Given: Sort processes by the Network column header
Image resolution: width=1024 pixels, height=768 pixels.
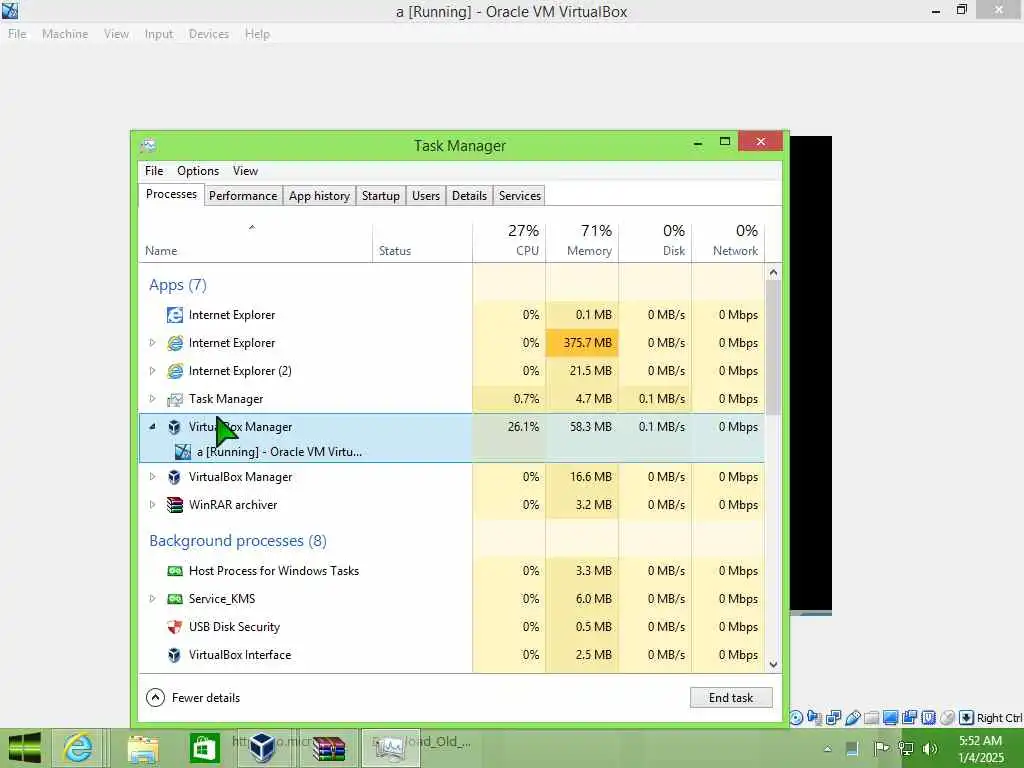Looking at the screenshot, I should point(728,240).
